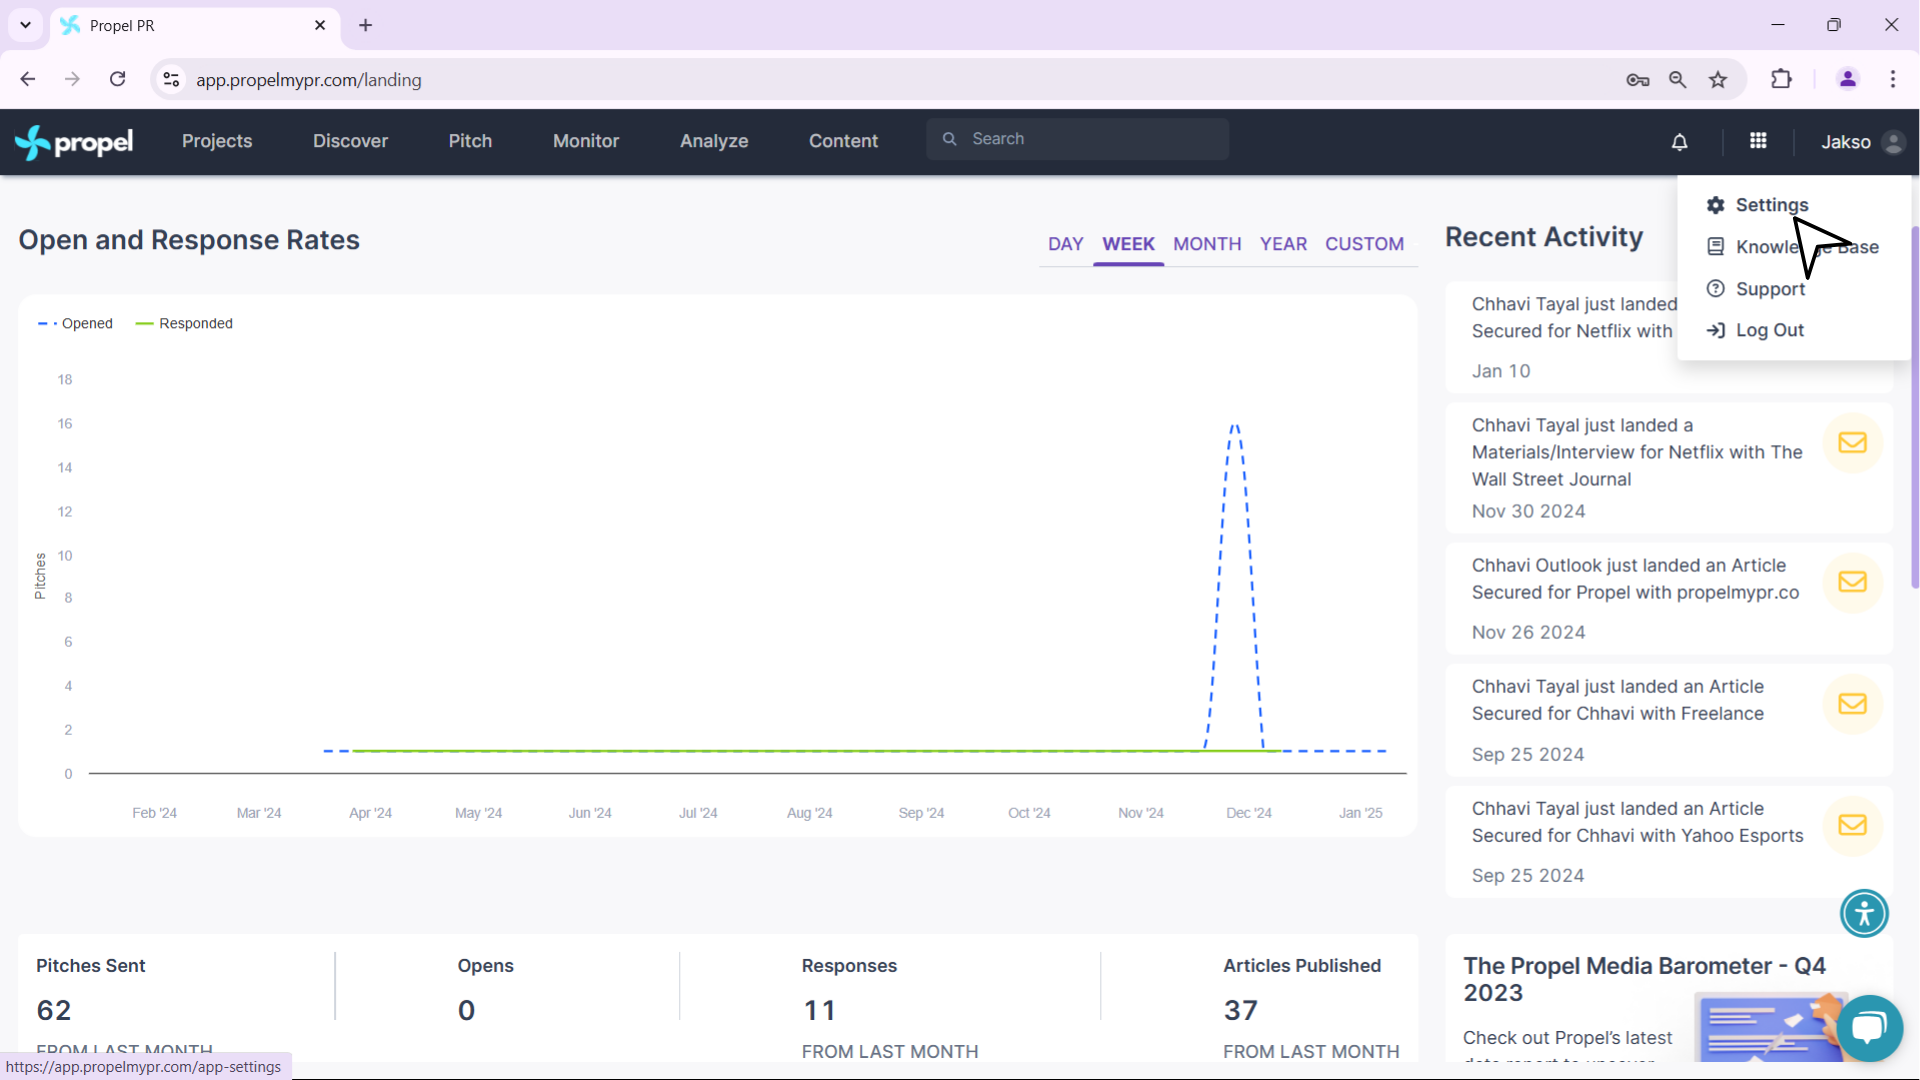The image size is (1920, 1080).
Task: Click the password key icon in address bar
Action: coord(1638,80)
